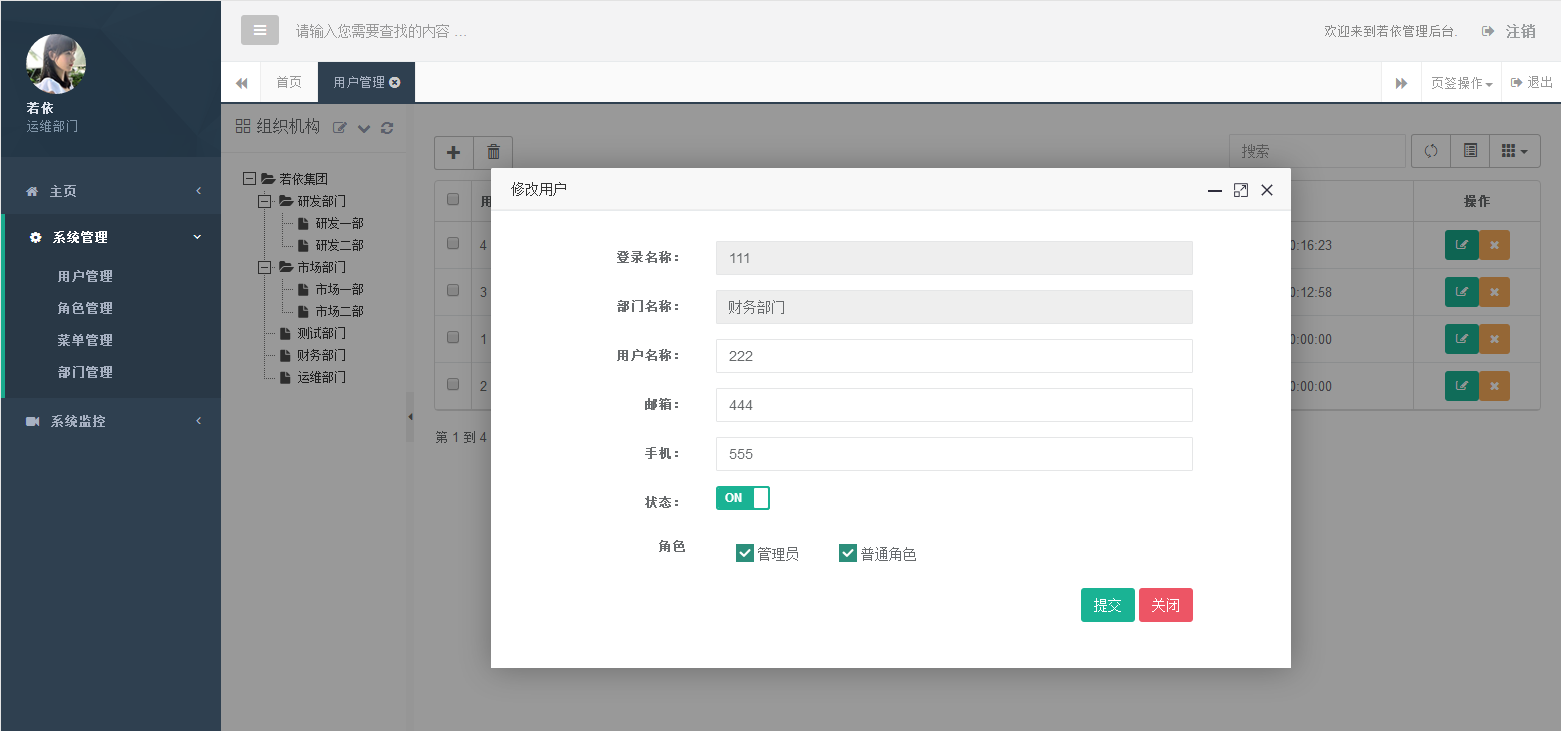Switch the 状态 toggle to OFF
Screen dimensions: 1561x731
(x=743, y=497)
